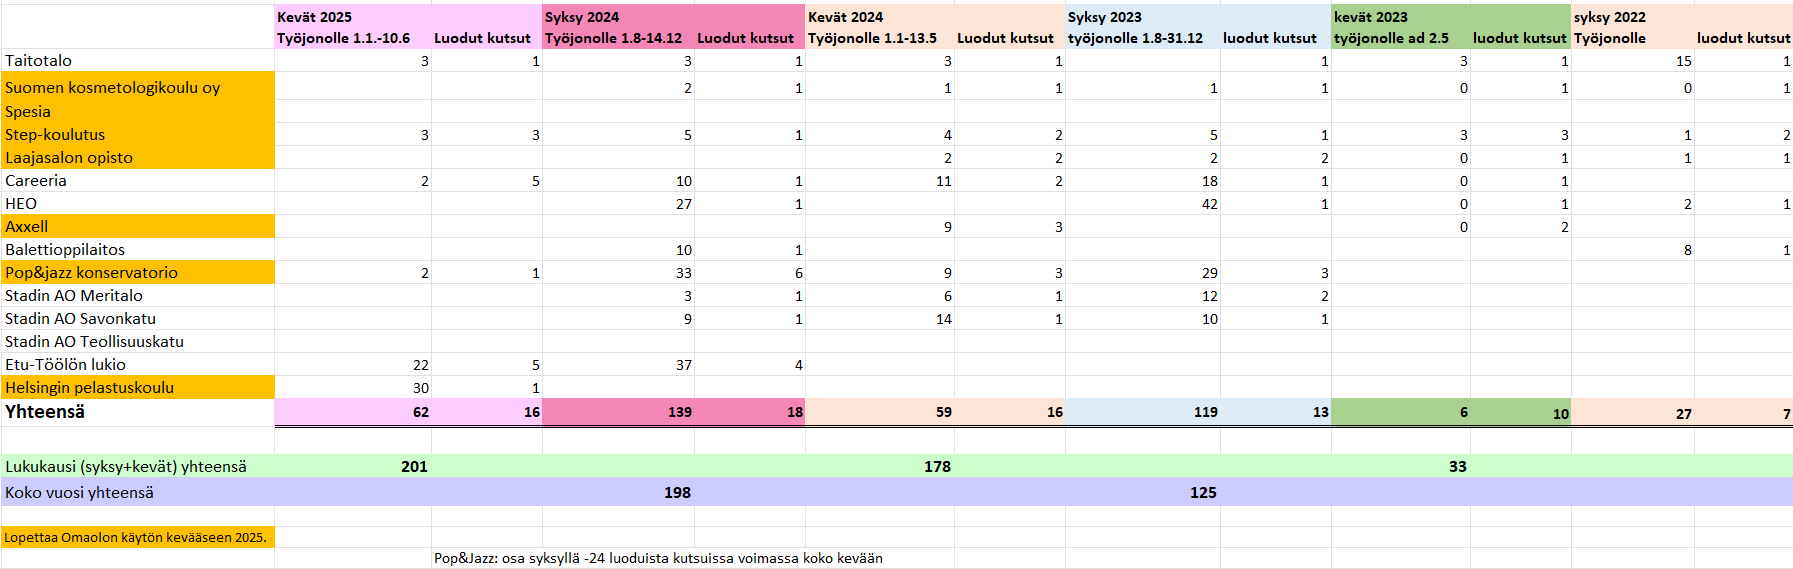
Task: Click the Syksy 2024 total 139 cell
Action: coord(618,412)
